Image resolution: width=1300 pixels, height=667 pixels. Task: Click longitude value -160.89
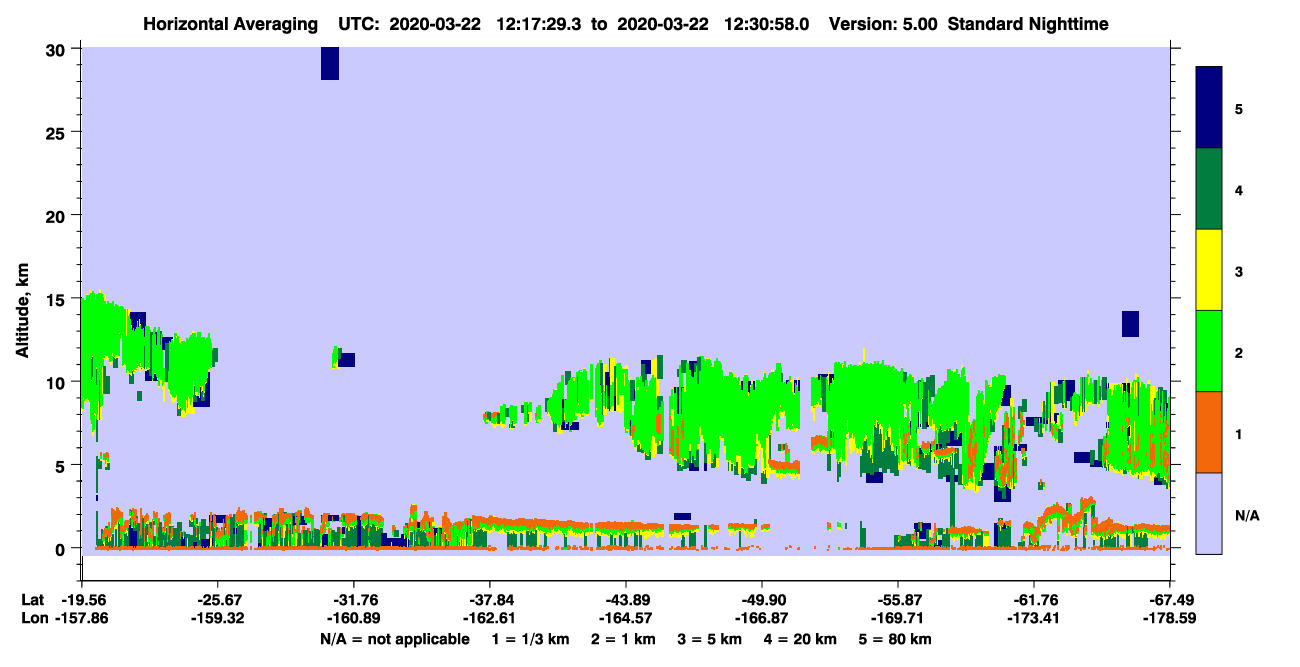[354, 619]
